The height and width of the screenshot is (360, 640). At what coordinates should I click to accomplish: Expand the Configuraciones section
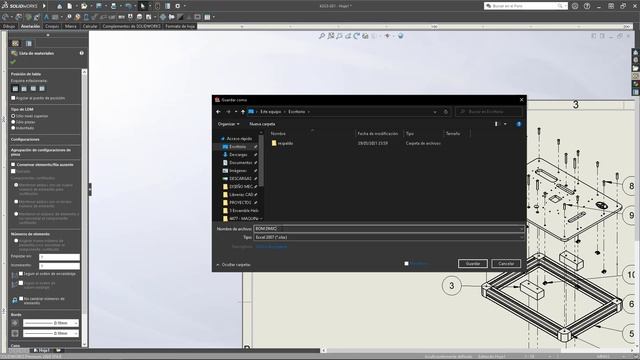click(25, 140)
